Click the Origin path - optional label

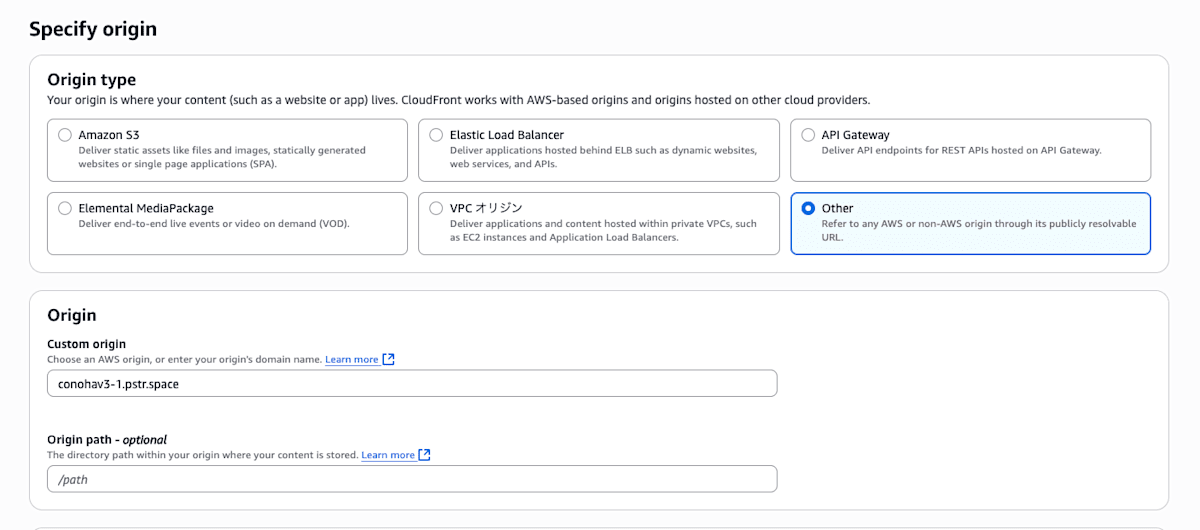[107, 439]
